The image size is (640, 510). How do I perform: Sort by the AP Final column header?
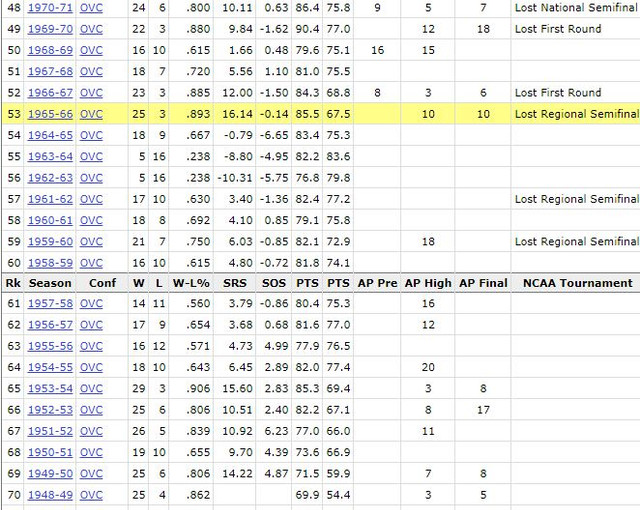tap(483, 283)
